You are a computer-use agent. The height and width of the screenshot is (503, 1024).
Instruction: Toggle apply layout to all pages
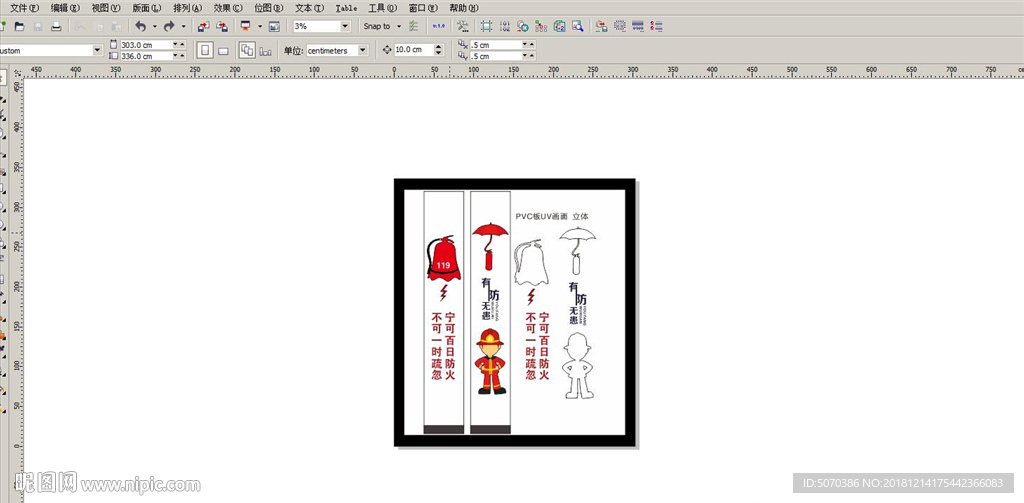click(246, 50)
